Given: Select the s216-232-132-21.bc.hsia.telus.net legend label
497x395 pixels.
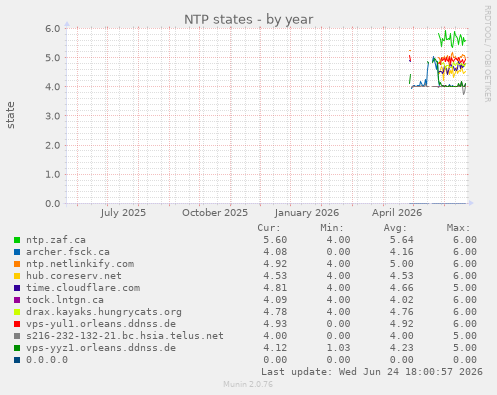Looking at the screenshot, I should pos(125,336).
